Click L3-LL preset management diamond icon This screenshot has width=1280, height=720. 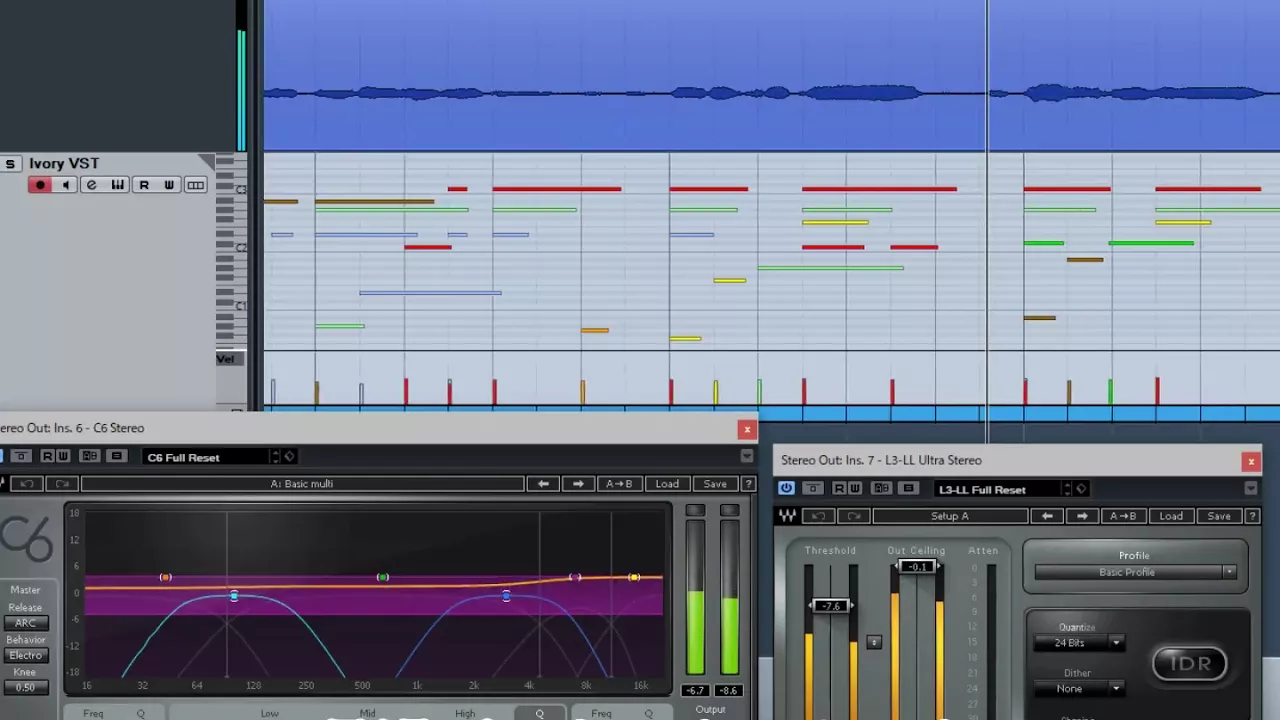pos(1080,489)
